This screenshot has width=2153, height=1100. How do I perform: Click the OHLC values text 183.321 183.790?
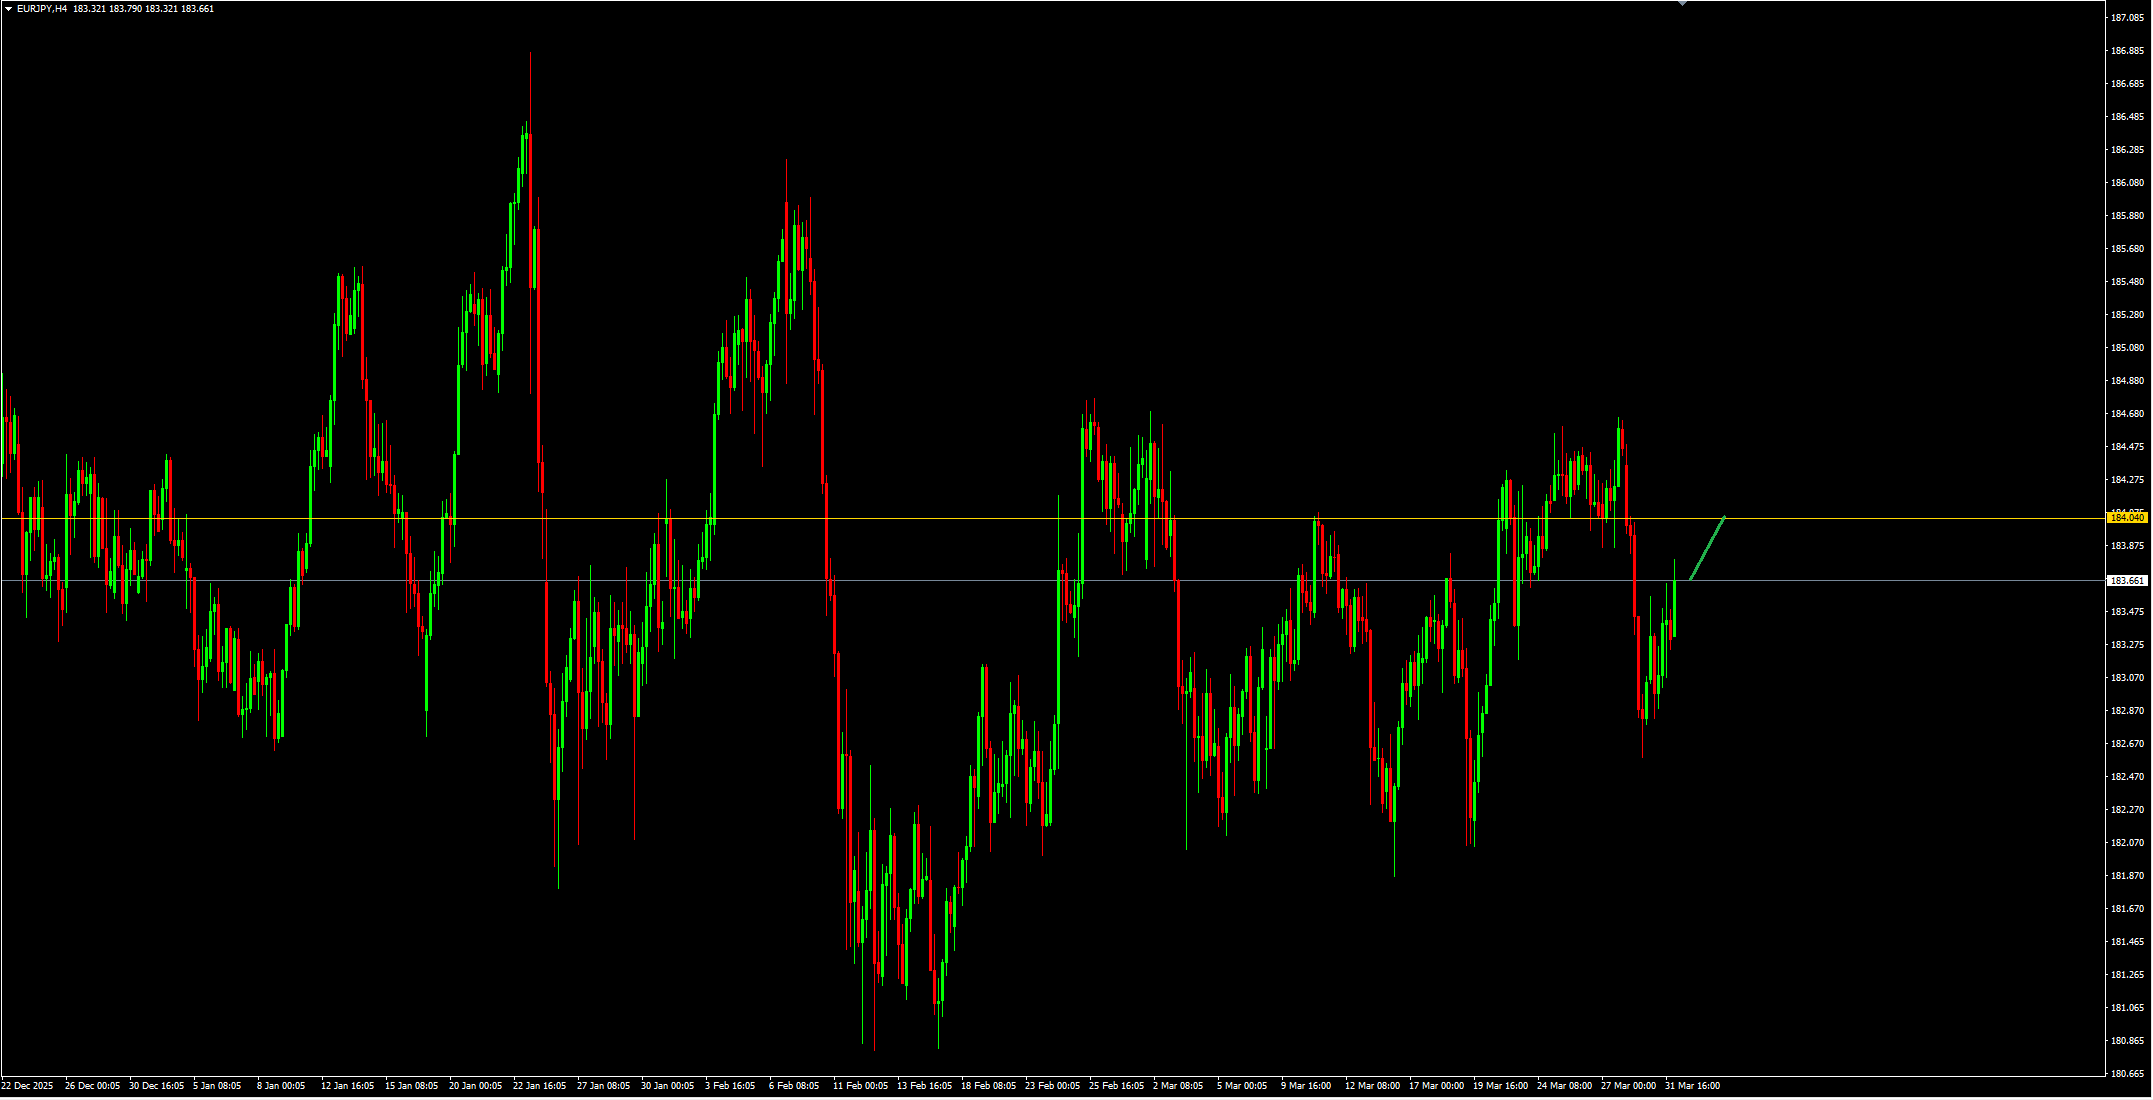[x=107, y=9]
